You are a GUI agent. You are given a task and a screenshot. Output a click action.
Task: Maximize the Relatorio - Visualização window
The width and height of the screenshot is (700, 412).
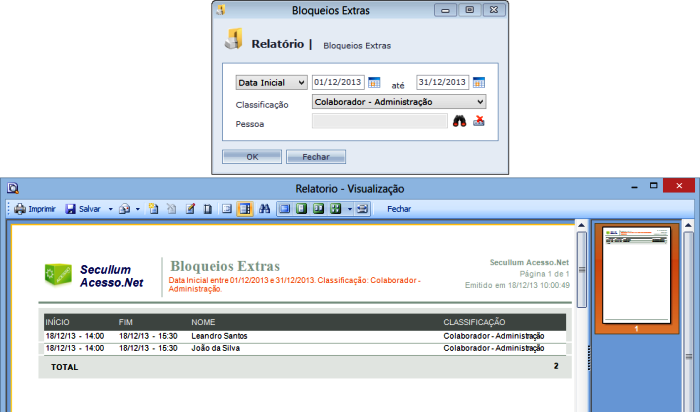654,186
